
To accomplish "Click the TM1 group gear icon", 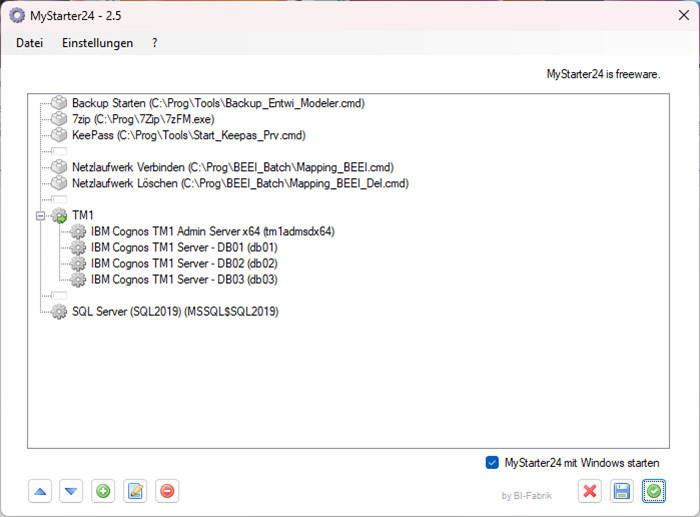I will (59, 215).
